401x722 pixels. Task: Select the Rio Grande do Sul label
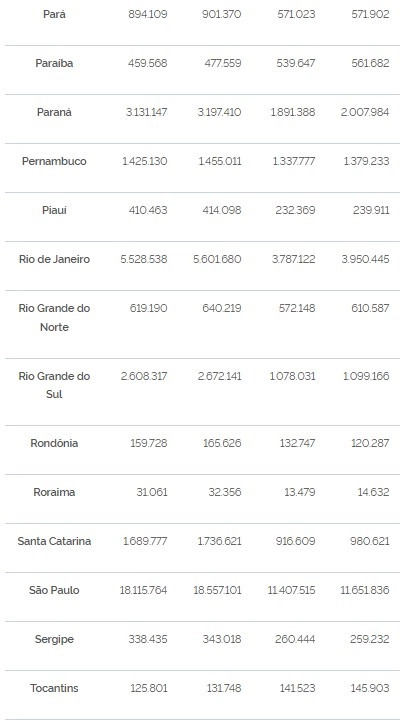coord(54,385)
